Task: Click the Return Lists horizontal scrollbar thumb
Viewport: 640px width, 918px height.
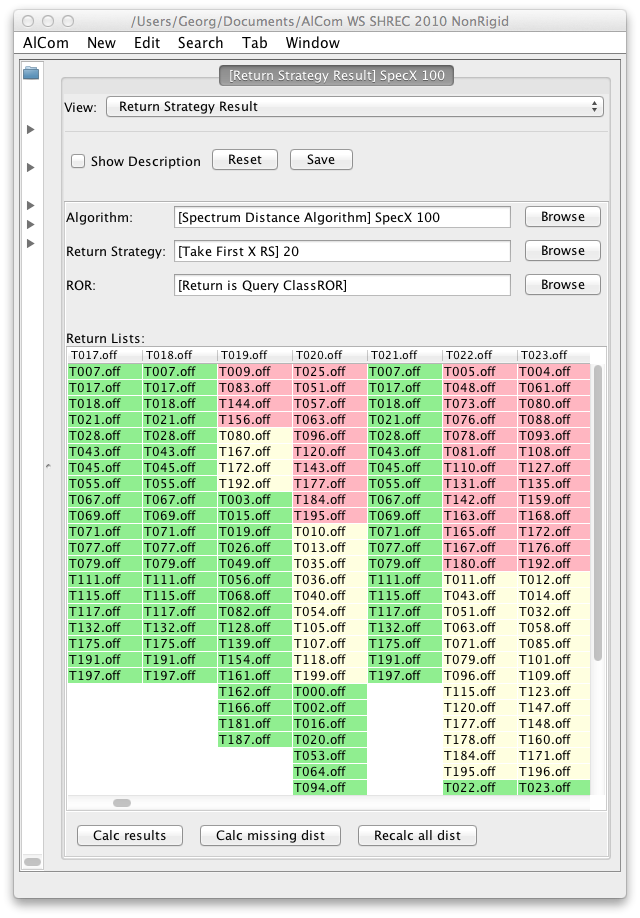Action: click(x=121, y=802)
